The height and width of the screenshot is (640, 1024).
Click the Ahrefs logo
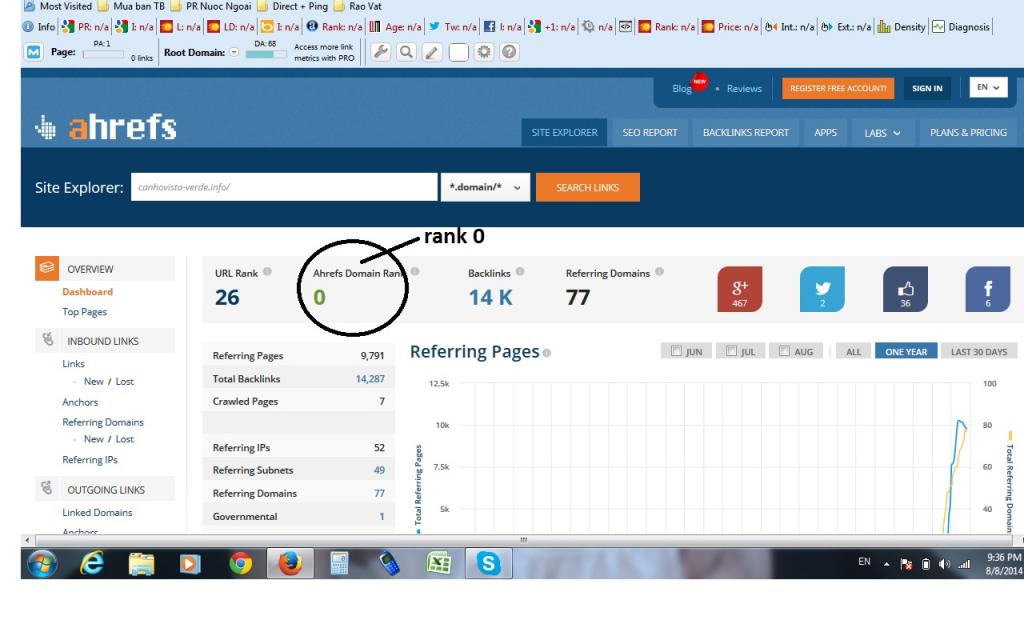tap(106, 127)
